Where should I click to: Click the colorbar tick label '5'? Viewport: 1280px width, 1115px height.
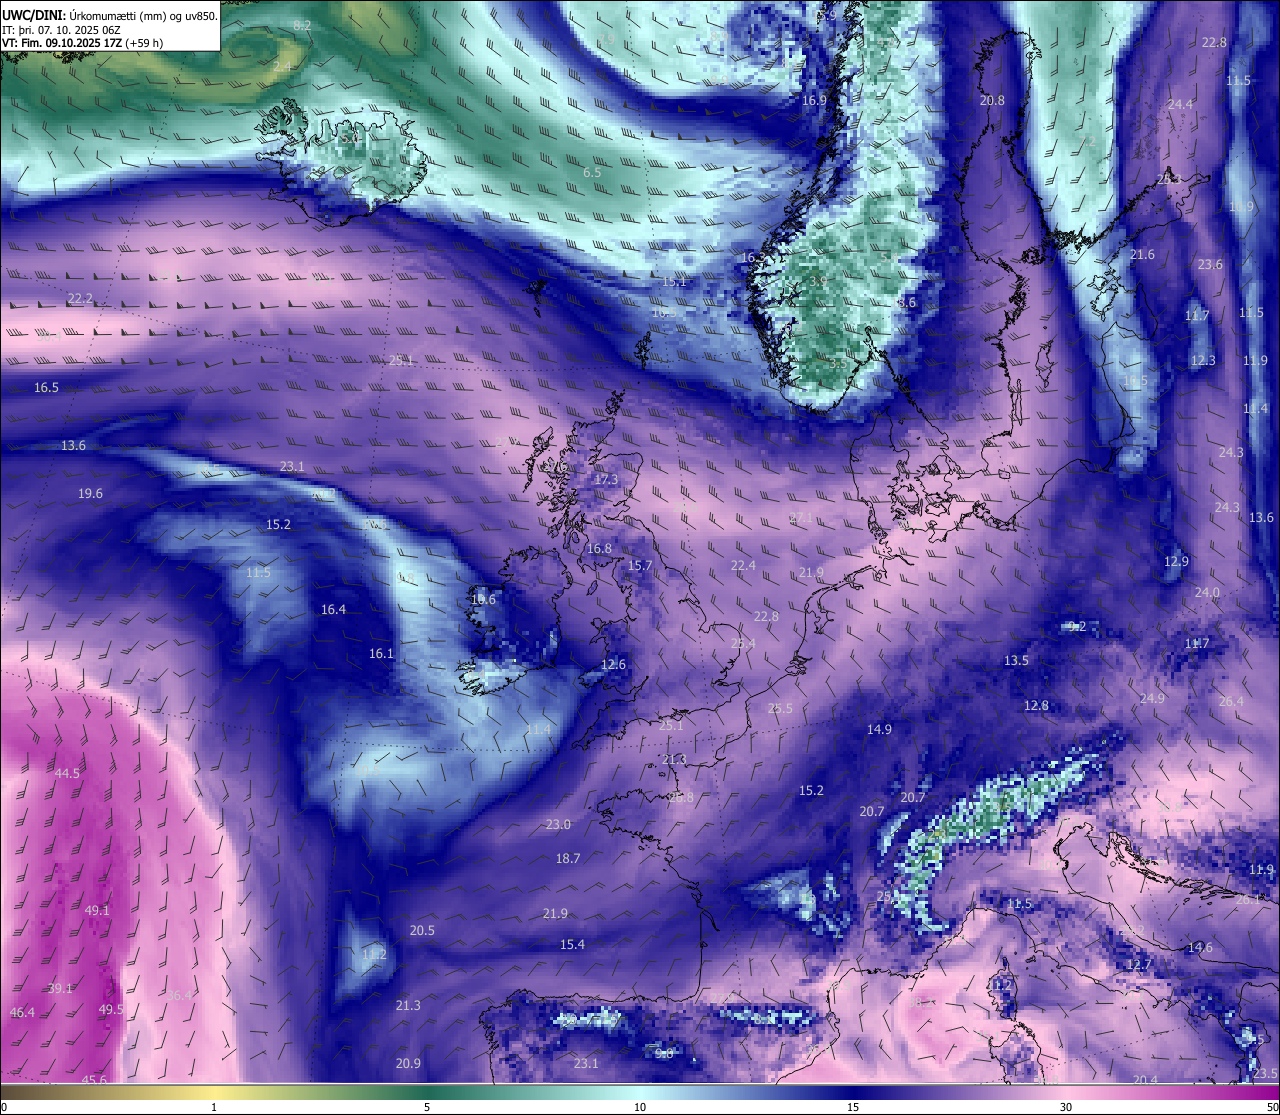click(427, 1107)
